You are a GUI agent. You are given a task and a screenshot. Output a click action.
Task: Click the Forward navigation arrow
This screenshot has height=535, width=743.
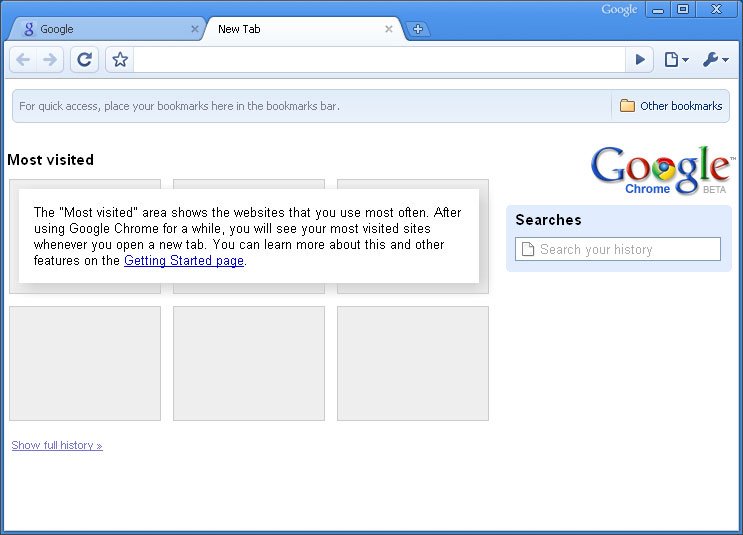(50, 60)
